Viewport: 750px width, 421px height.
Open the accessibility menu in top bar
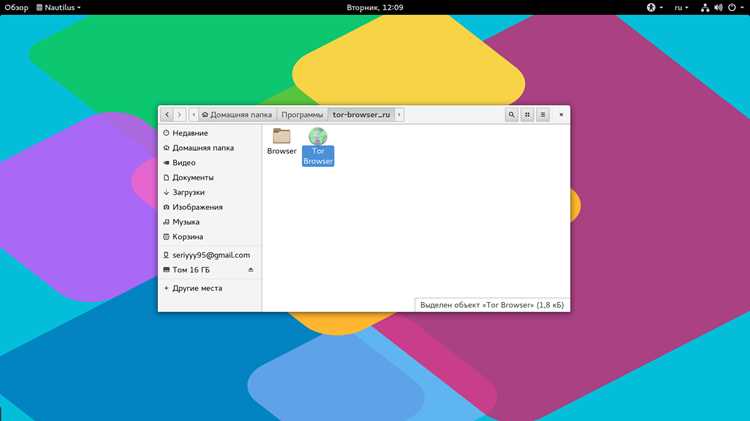pos(654,7)
